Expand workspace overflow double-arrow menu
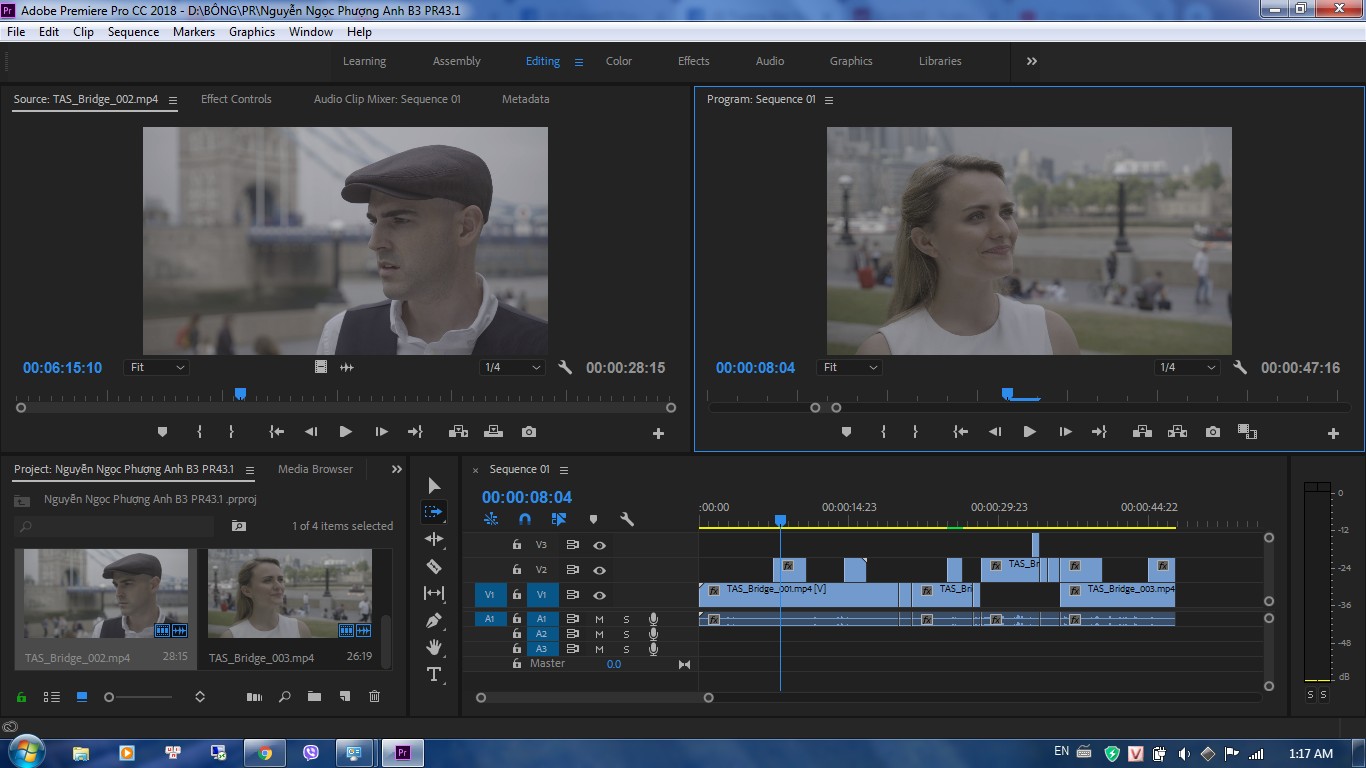 click(x=1031, y=61)
